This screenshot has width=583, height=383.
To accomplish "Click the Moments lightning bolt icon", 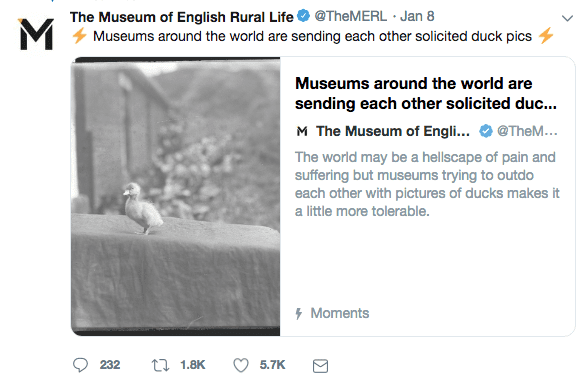I will 299,313.
